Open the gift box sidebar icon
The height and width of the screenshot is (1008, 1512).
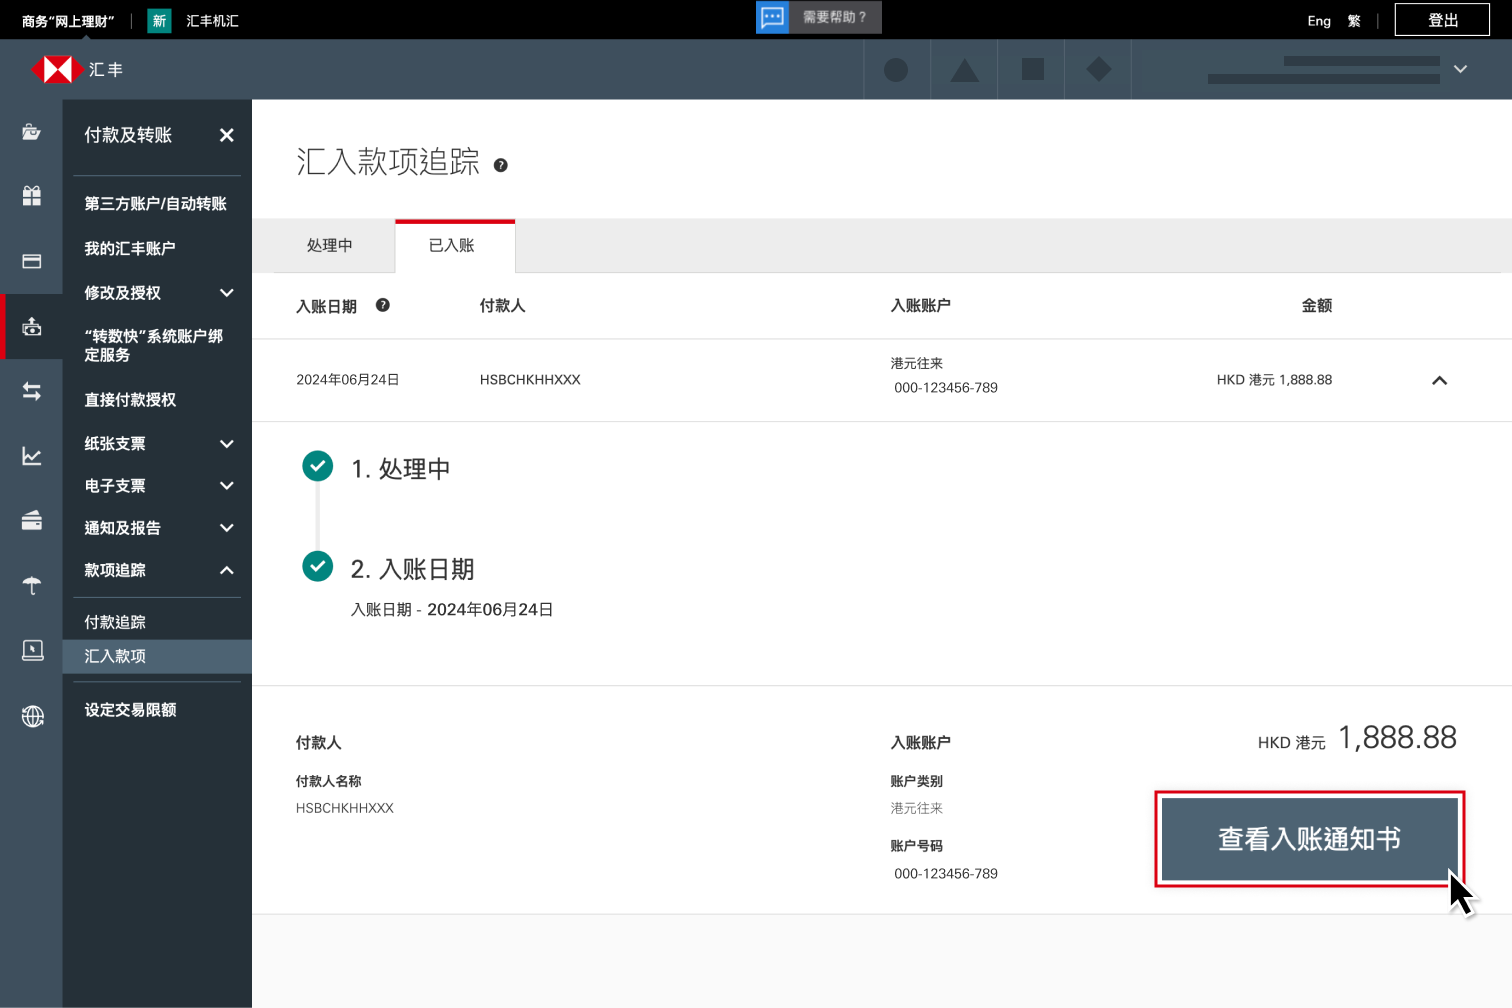click(x=32, y=196)
